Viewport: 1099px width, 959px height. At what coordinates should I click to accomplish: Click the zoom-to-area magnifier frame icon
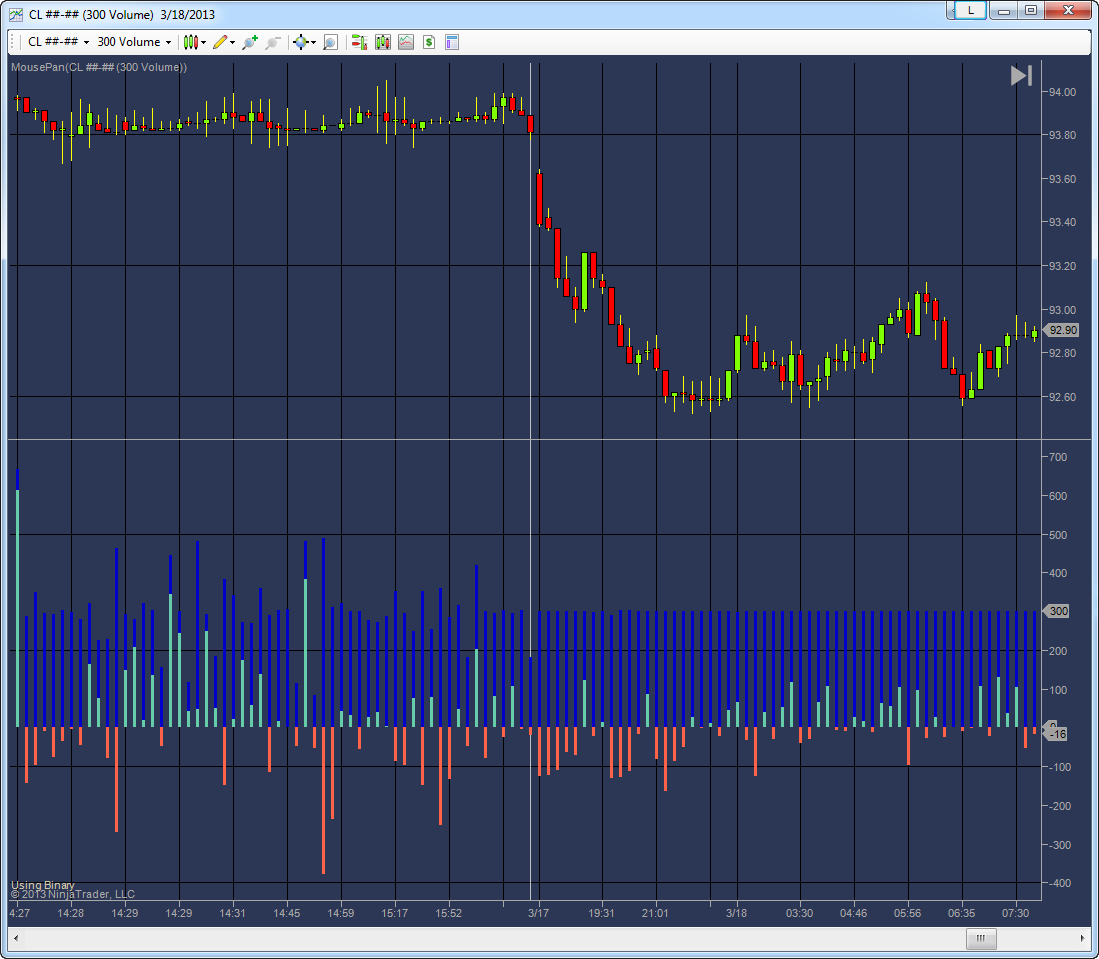pos(331,42)
